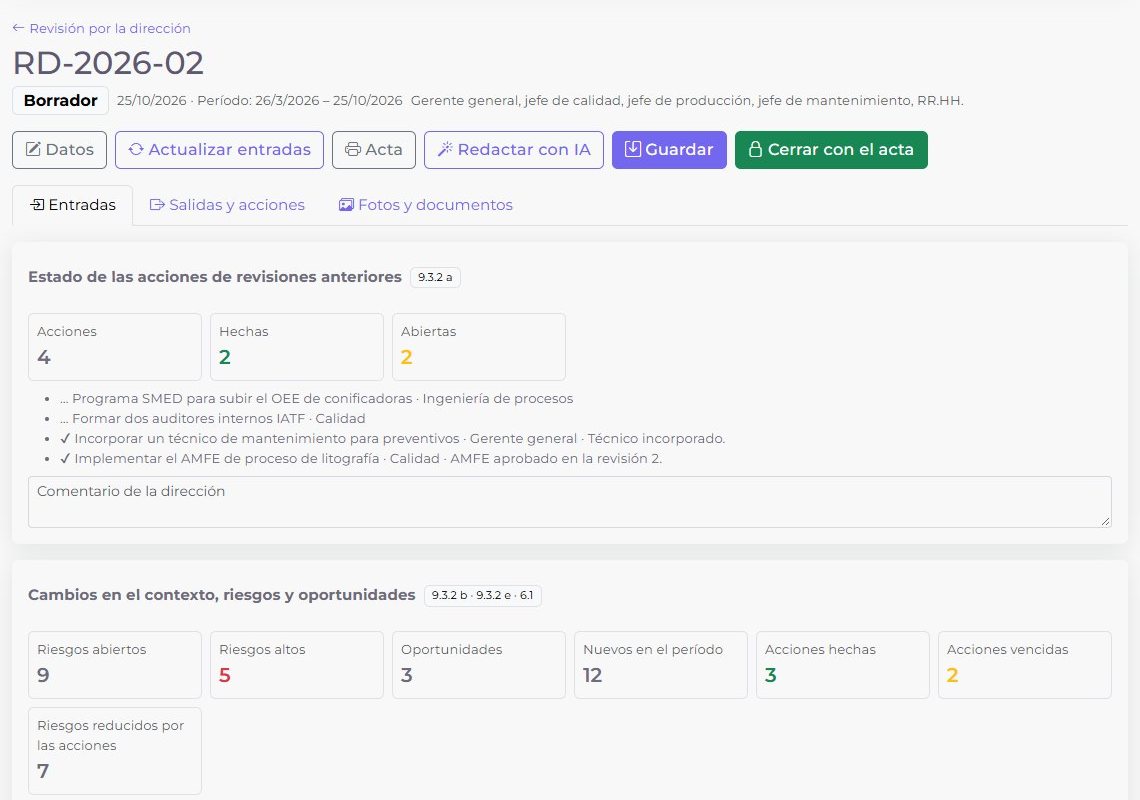Click the Borrador status badge

point(60,100)
